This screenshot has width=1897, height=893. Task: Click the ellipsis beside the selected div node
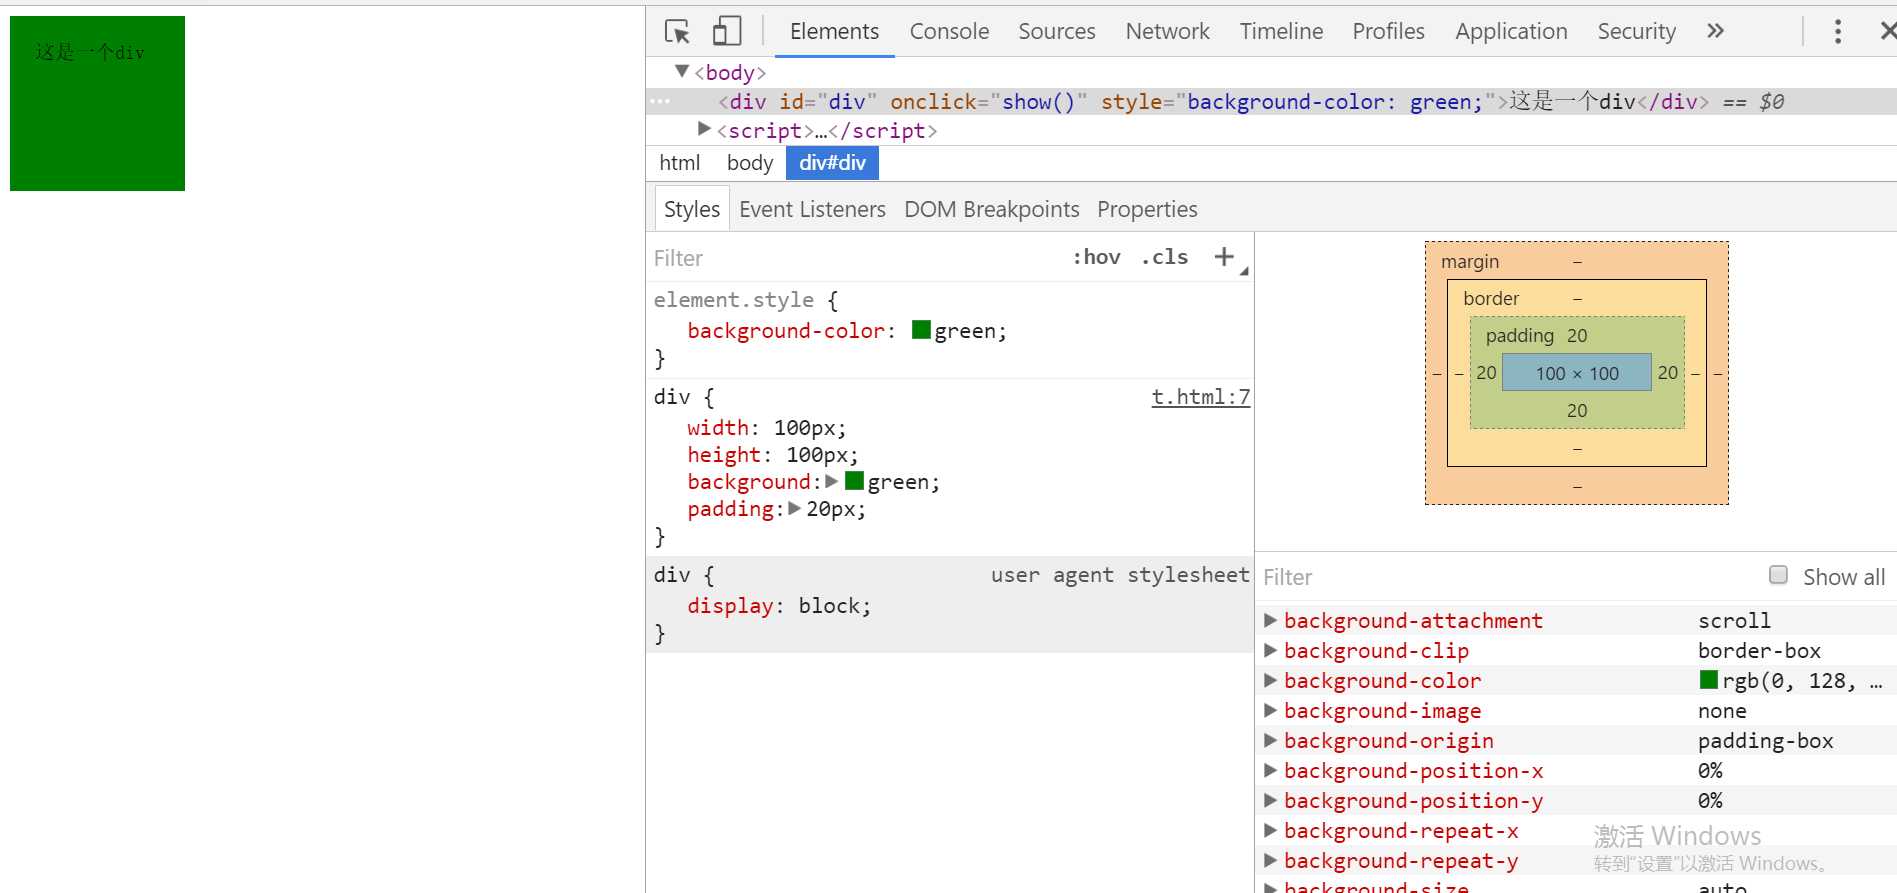660,101
